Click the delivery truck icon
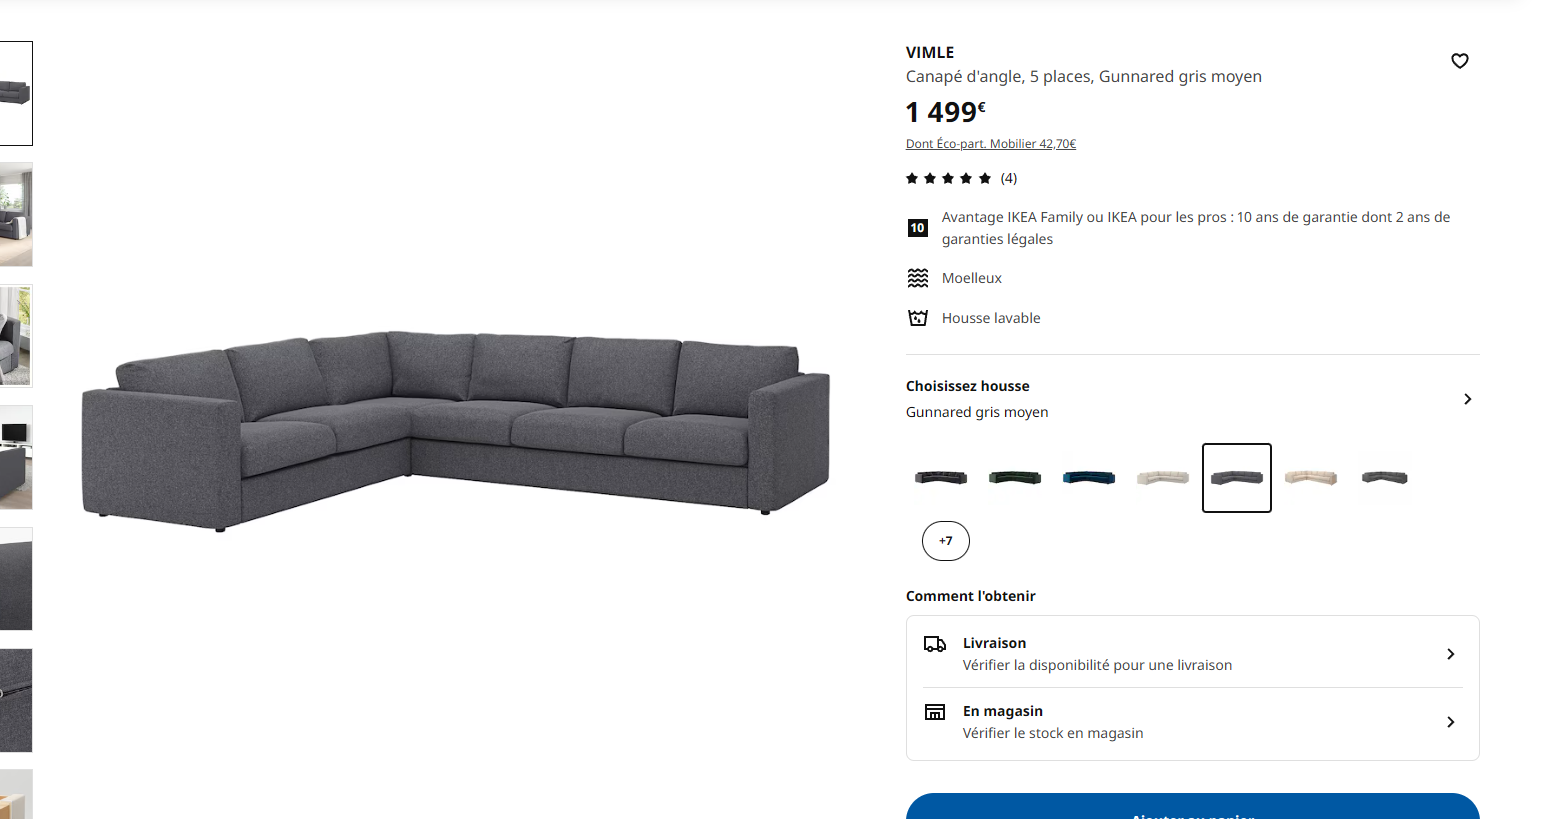This screenshot has width=1550, height=819. coord(934,644)
